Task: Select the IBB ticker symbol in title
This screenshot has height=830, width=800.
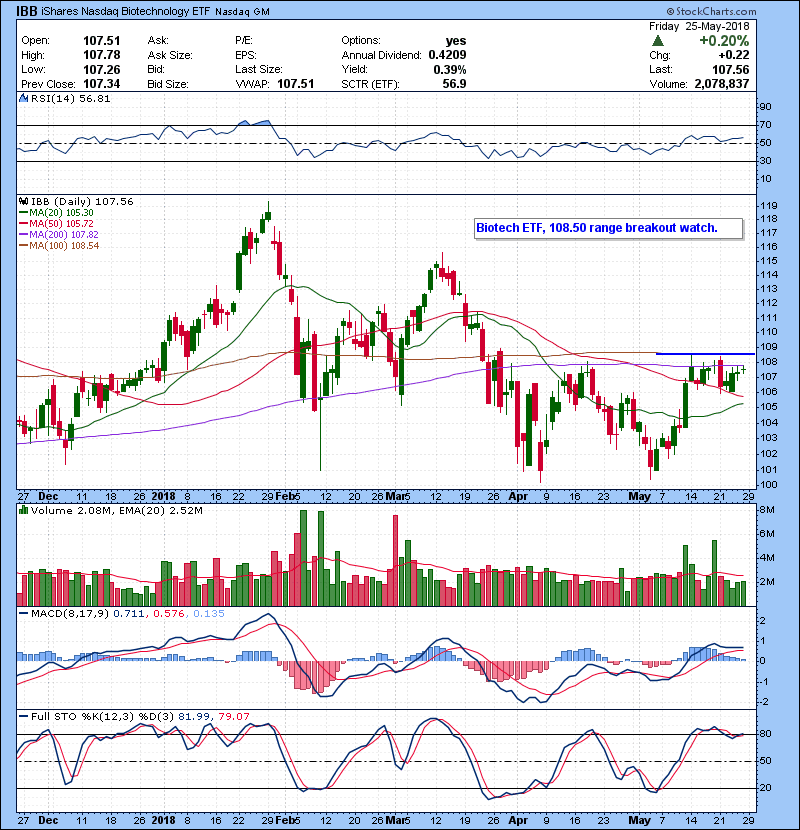Action: [26, 11]
